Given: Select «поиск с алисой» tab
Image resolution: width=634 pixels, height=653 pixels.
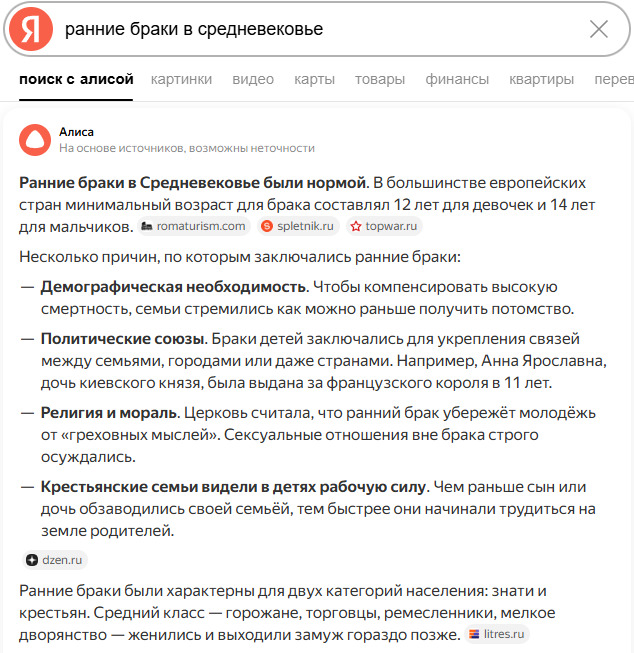Looking at the screenshot, I should pos(76,80).
